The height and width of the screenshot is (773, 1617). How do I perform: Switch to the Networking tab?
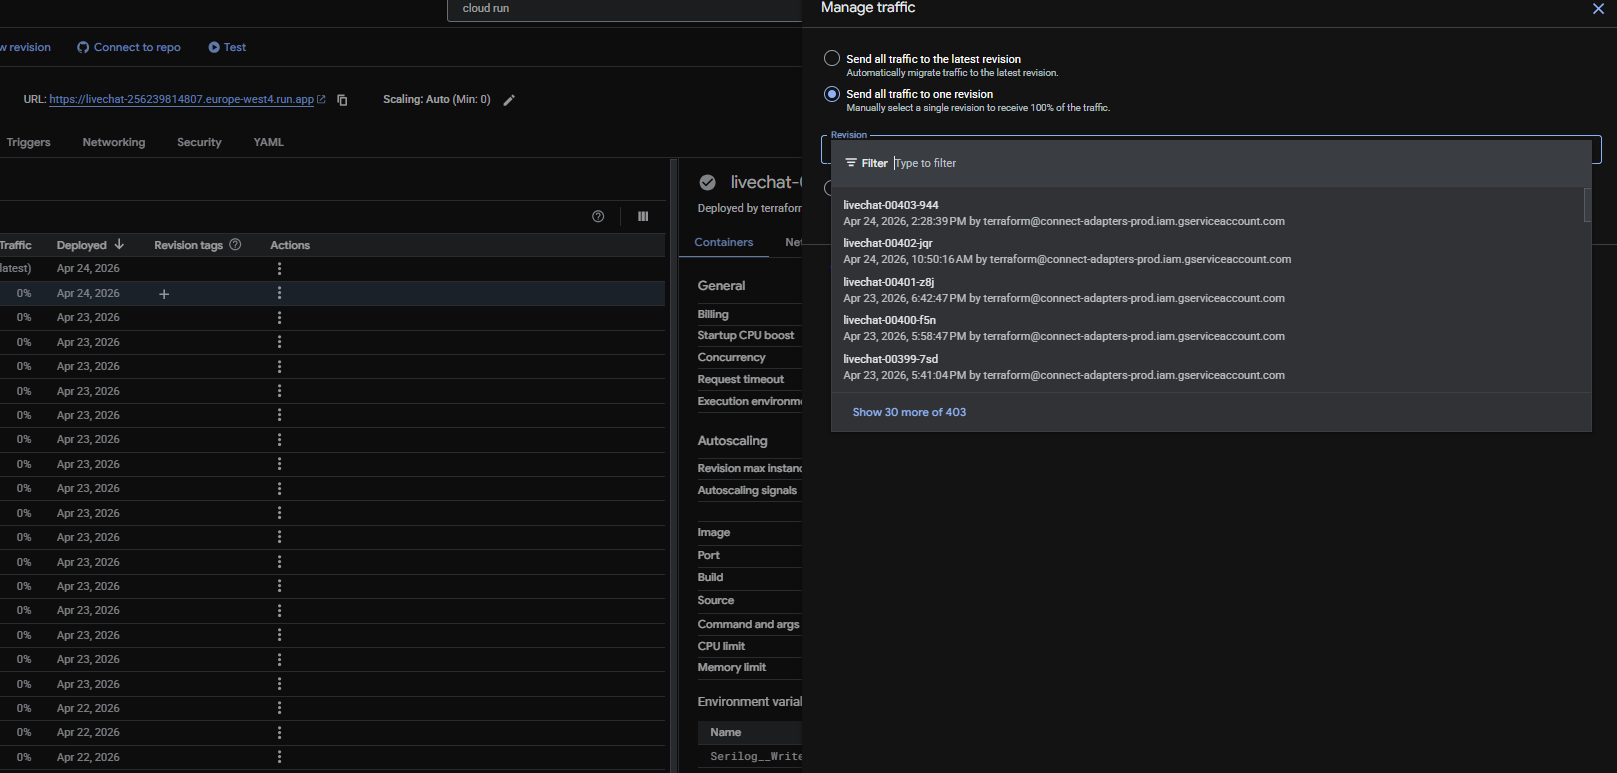[x=114, y=142]
